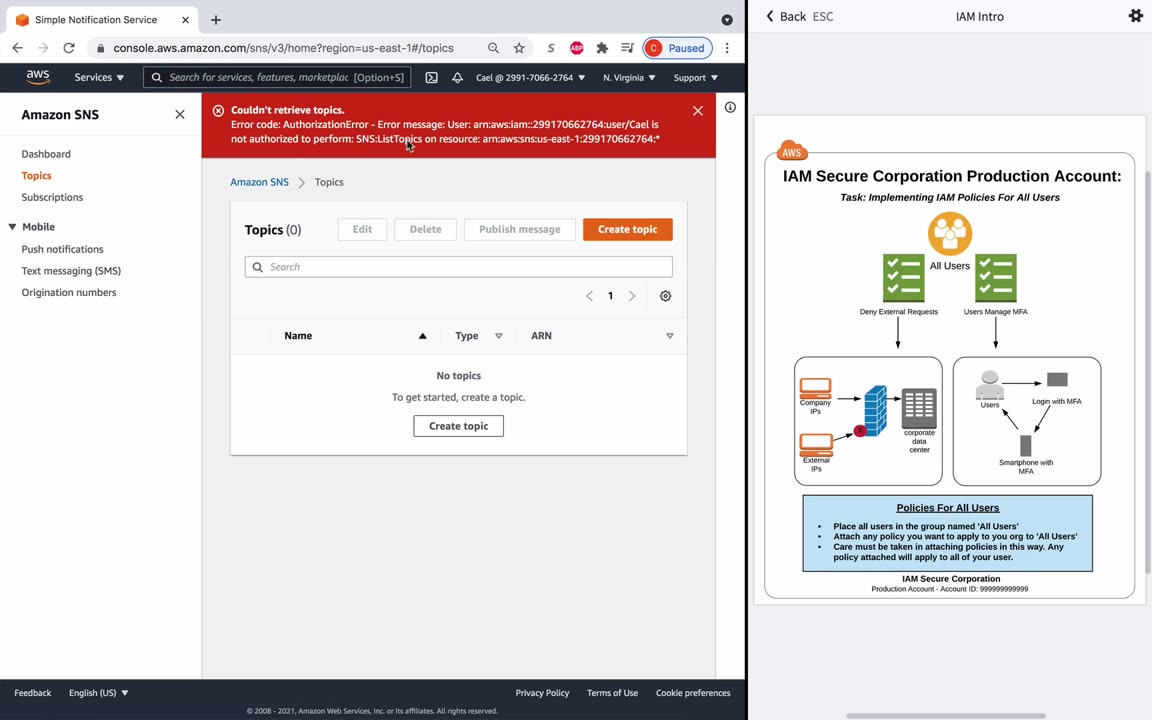Image resolution: width=1152 pixels, height=720 pixels.
Task: Follow Amazon SNS breadcrumb link
Action: pyautogui.click(x=259, y=182)
